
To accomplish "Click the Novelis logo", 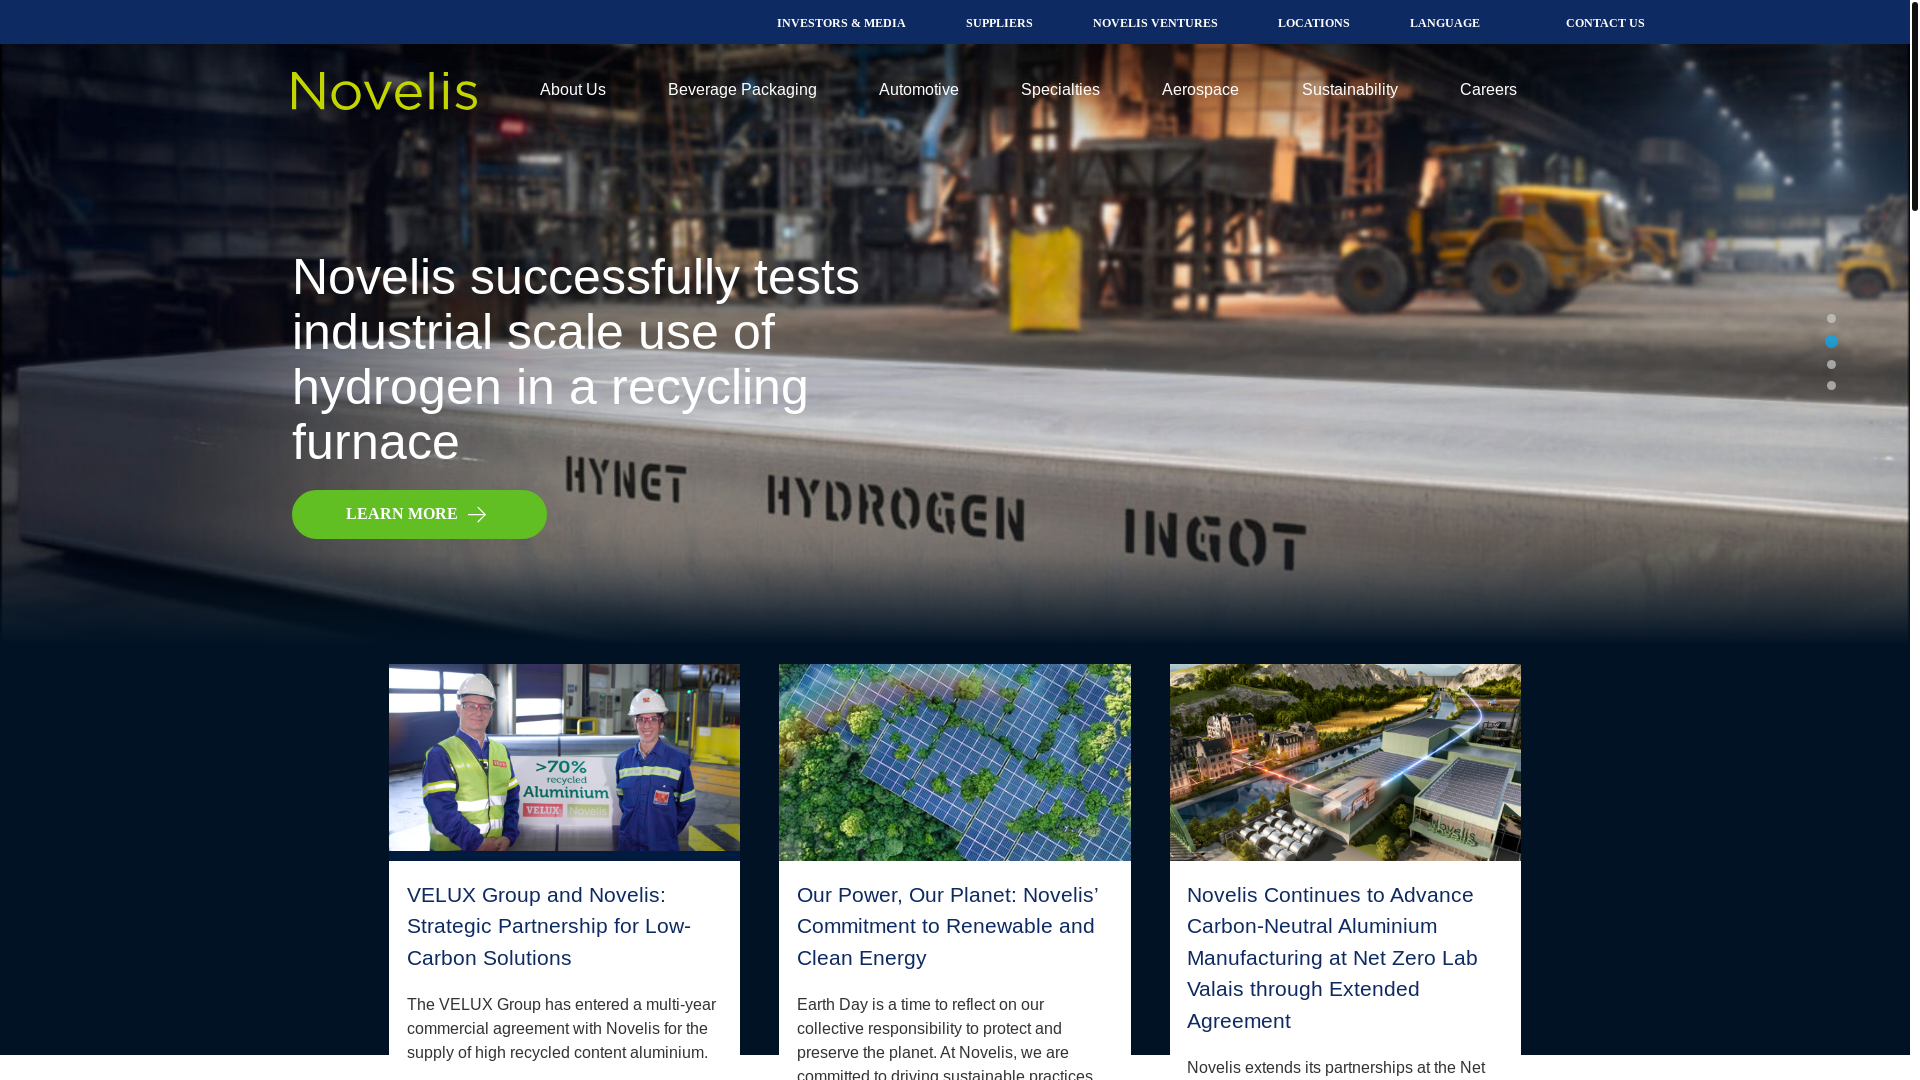I will coord(384,90).
